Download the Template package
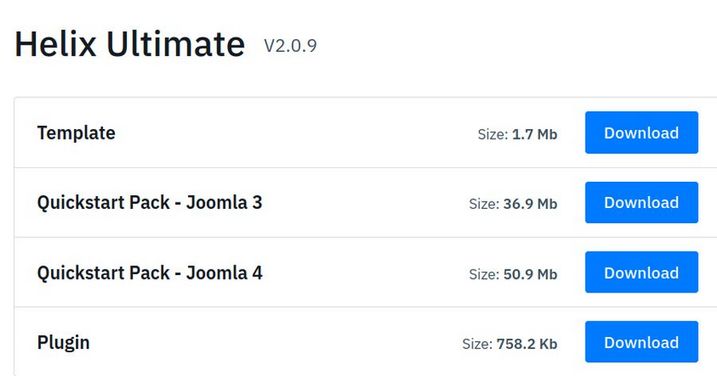Screen dimensions: 717x376 (642, 133)
